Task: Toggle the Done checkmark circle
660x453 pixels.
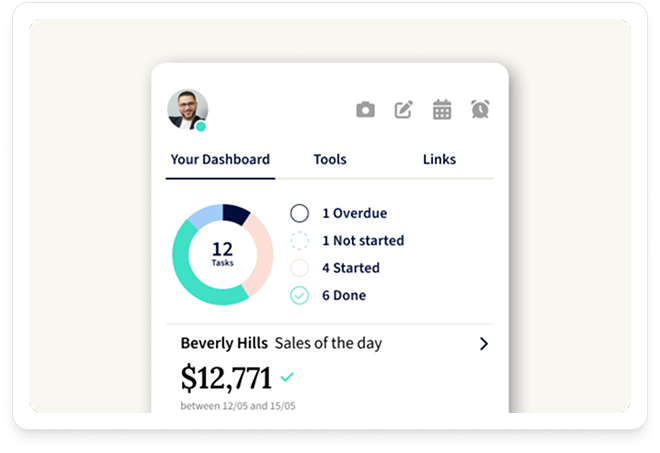Action: click(299, 295)
